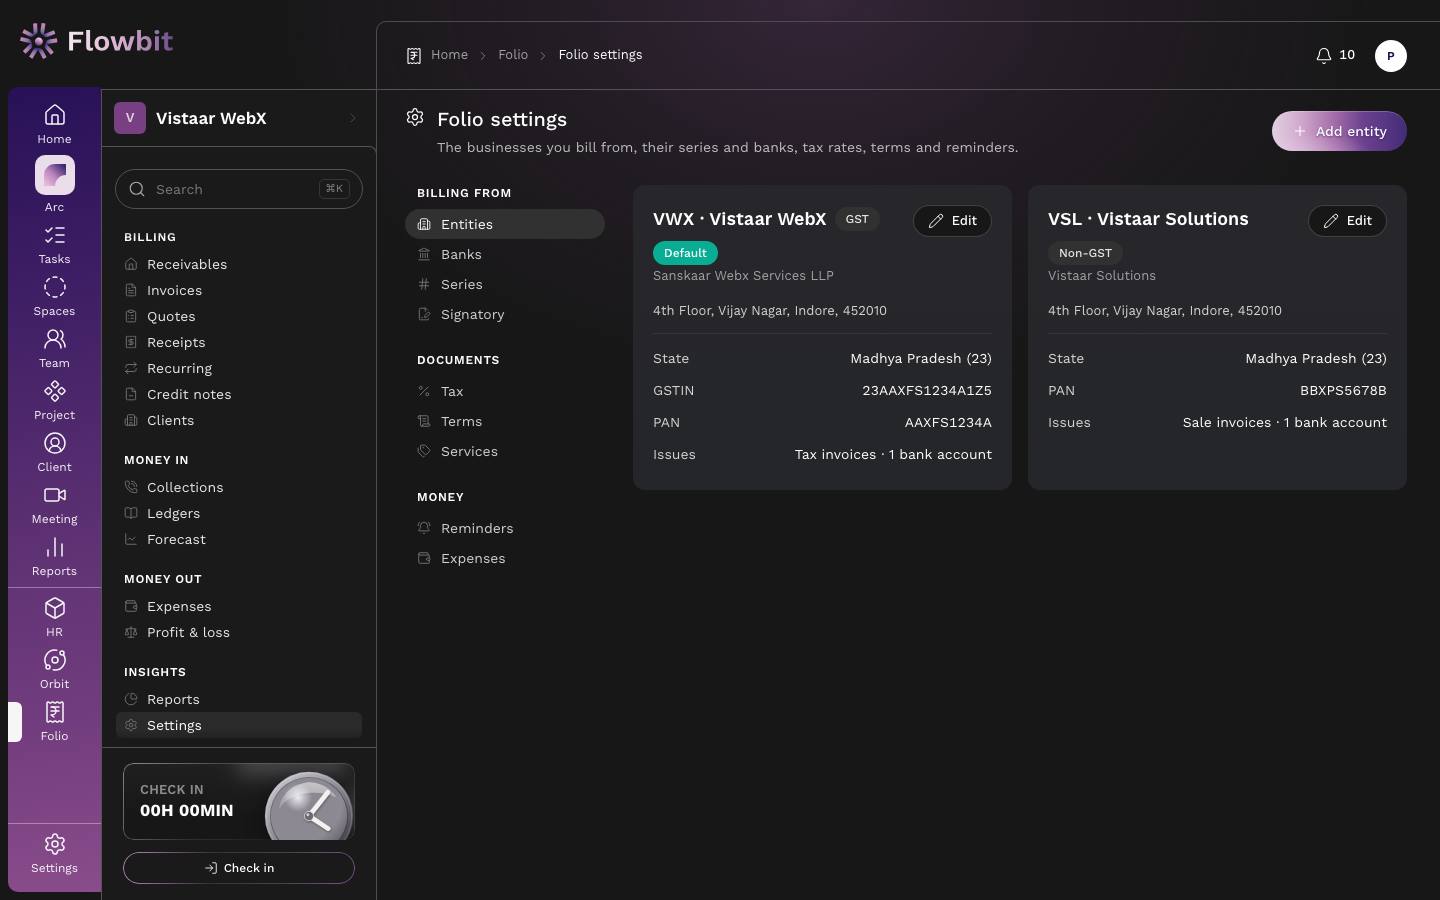Image resolution: width=1440 pixels, height=900 pixels.
Task: Open the Team icon
Action: [x=54, y=348]
